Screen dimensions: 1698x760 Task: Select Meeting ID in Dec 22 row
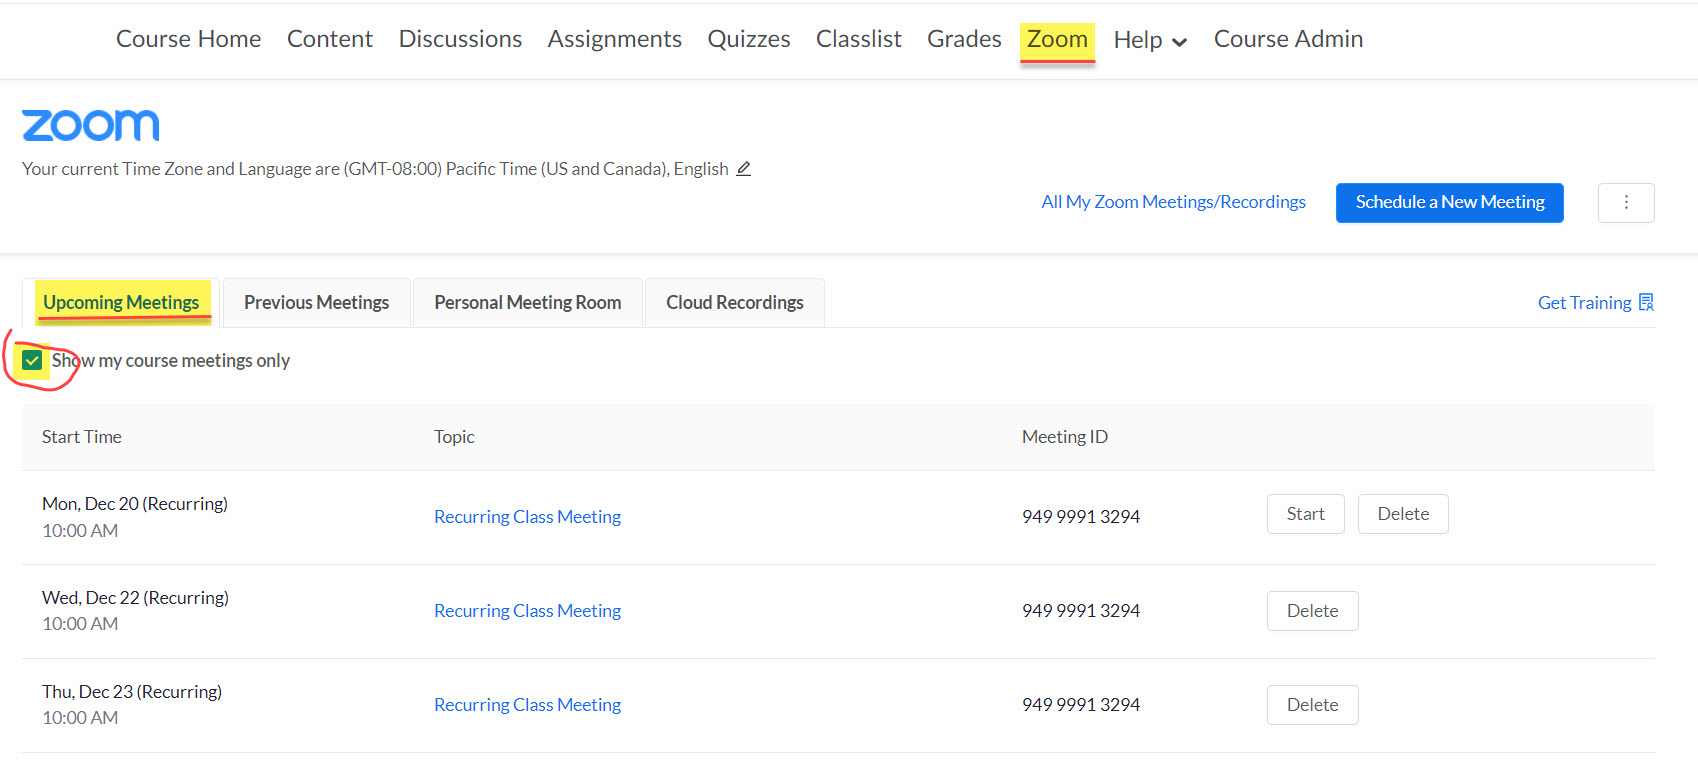pos(1081,611)
